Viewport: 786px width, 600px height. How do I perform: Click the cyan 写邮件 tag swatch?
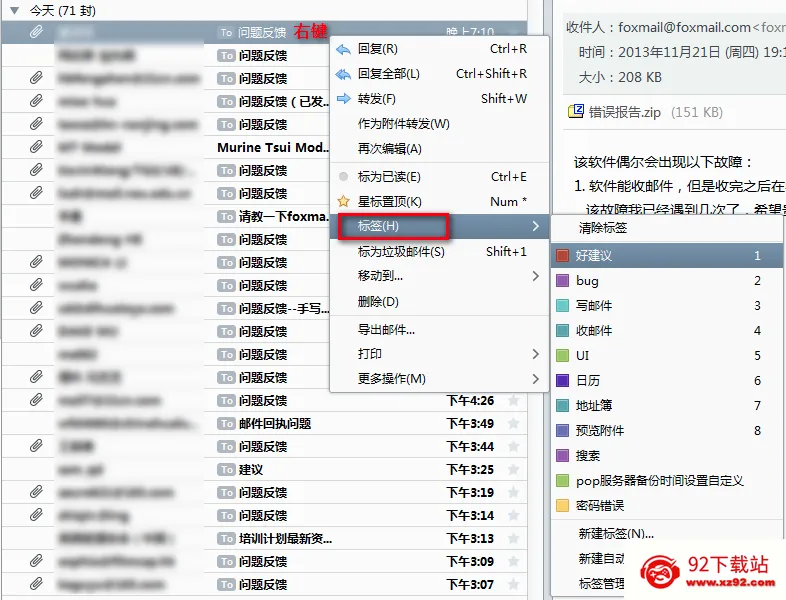[562, 305]
